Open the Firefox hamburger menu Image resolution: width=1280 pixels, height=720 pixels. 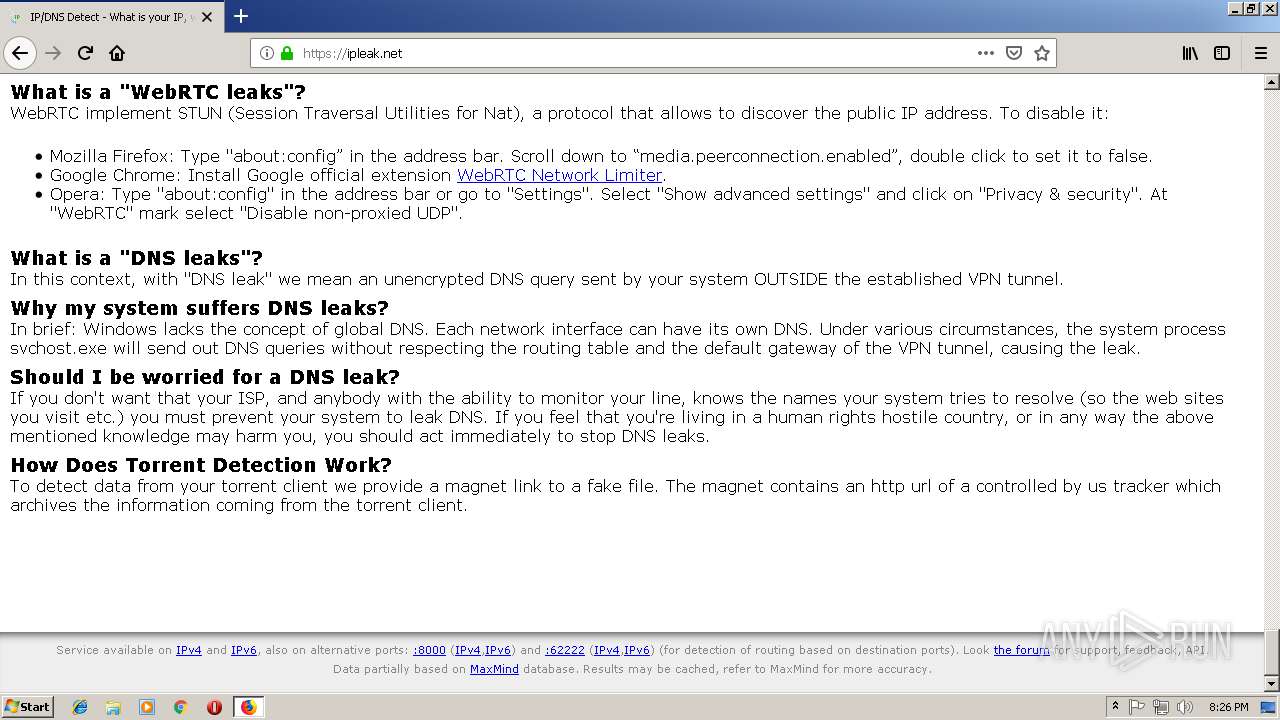click(x=1261, y=53)
